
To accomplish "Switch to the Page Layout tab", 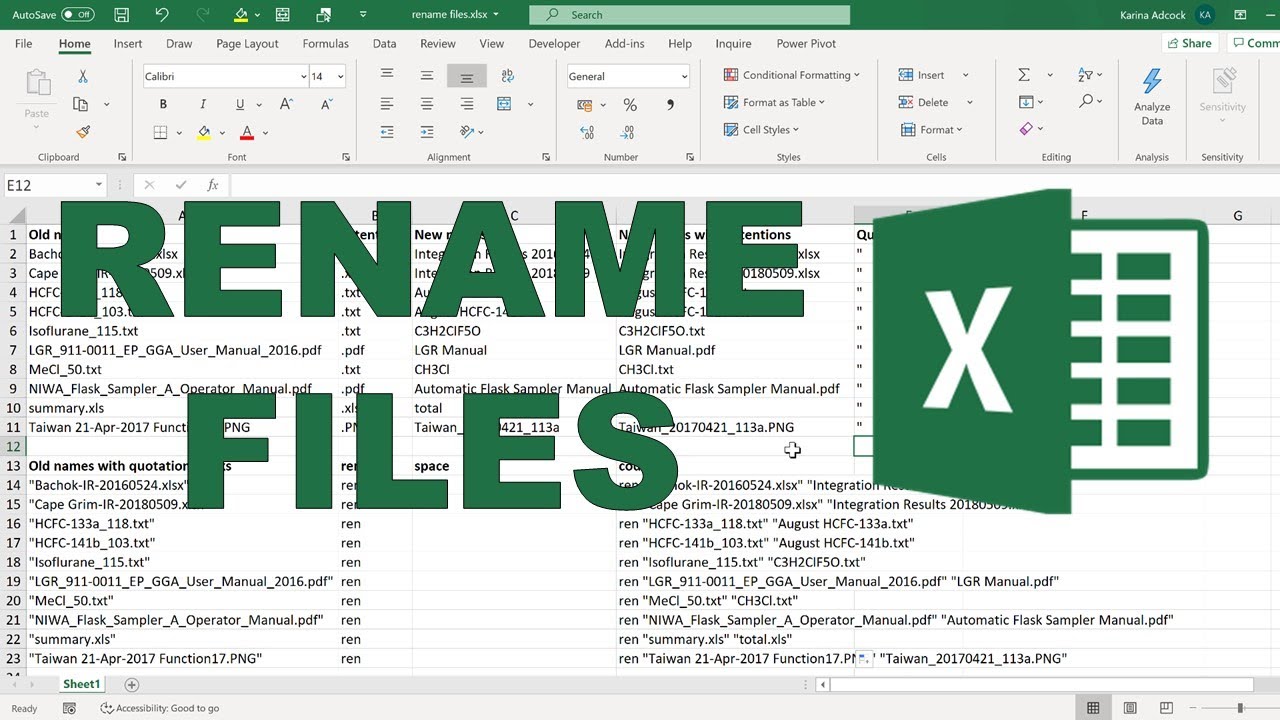I will pos(247,44).
